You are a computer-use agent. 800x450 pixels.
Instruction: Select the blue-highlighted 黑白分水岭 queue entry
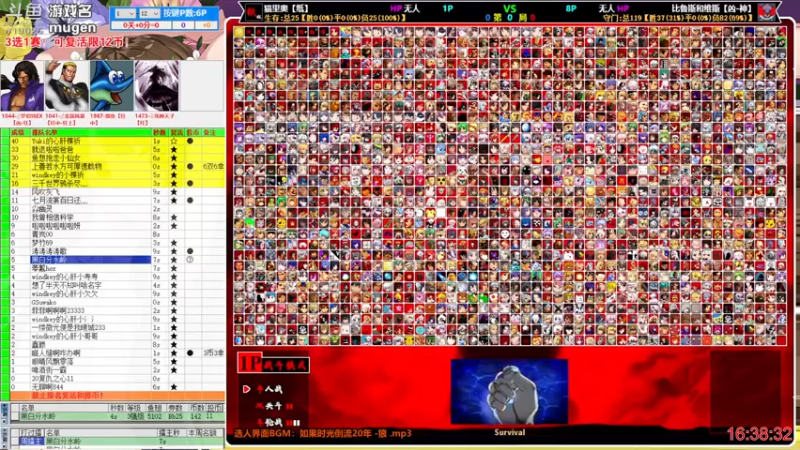point(90,260)
